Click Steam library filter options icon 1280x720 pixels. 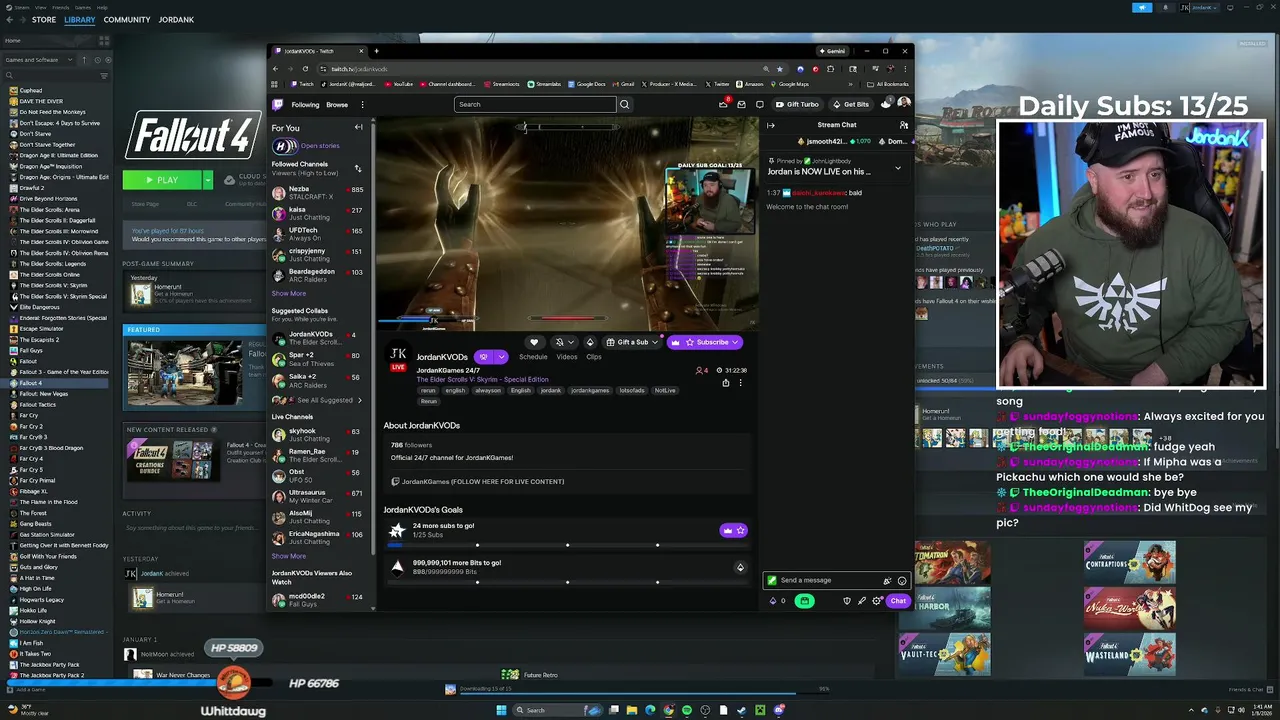pyautogui.click(x=103, y=76)
